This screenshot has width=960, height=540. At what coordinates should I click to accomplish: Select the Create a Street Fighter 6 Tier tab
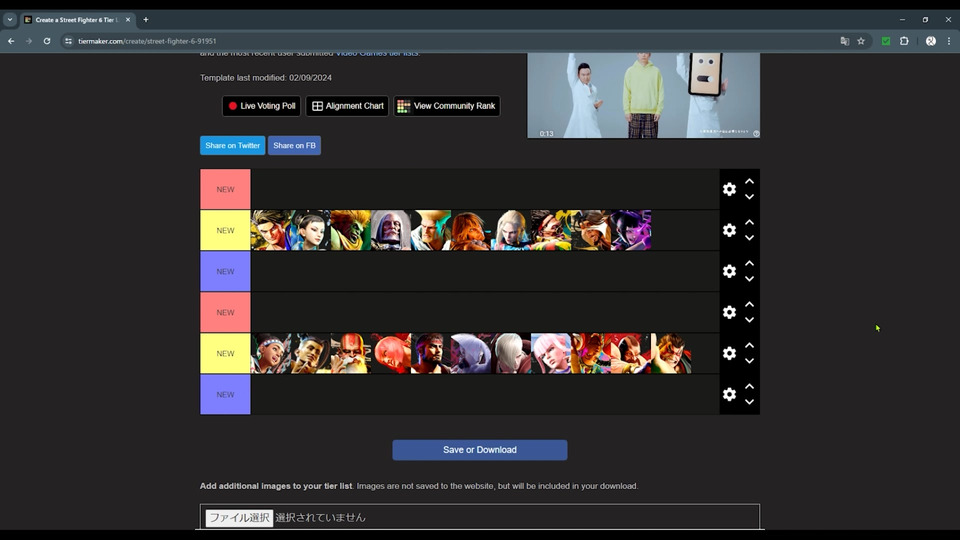click(x=77, y=20)
